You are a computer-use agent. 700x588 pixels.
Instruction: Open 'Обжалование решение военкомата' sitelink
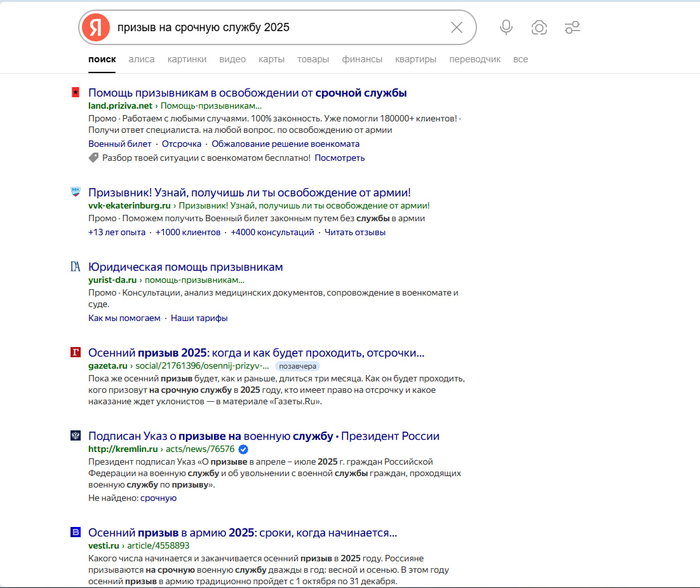(x=285, y=144)
